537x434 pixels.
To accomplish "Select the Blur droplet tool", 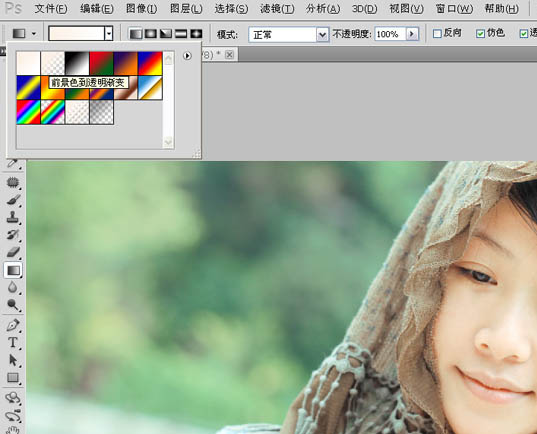I will click(x=13, y=287).
